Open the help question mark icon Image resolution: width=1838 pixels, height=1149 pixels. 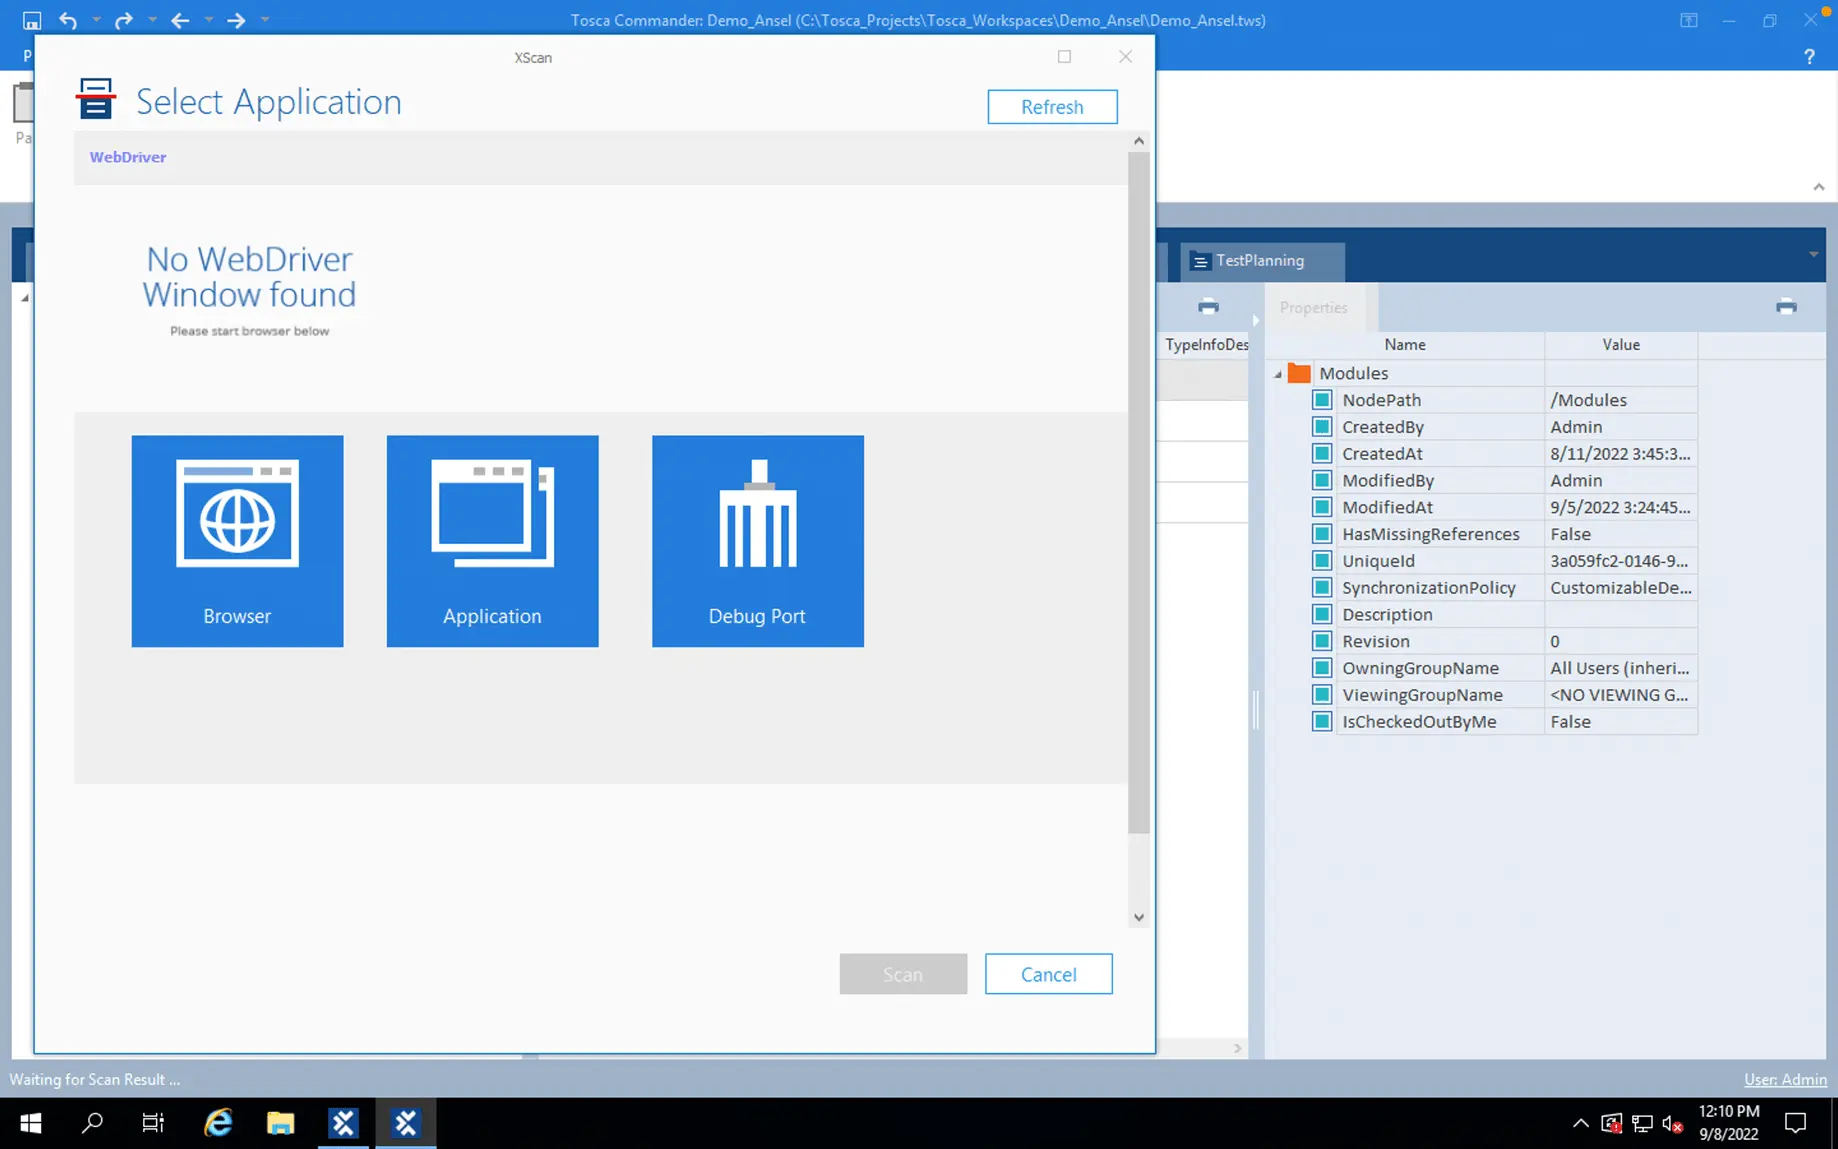click(1809, 57)
